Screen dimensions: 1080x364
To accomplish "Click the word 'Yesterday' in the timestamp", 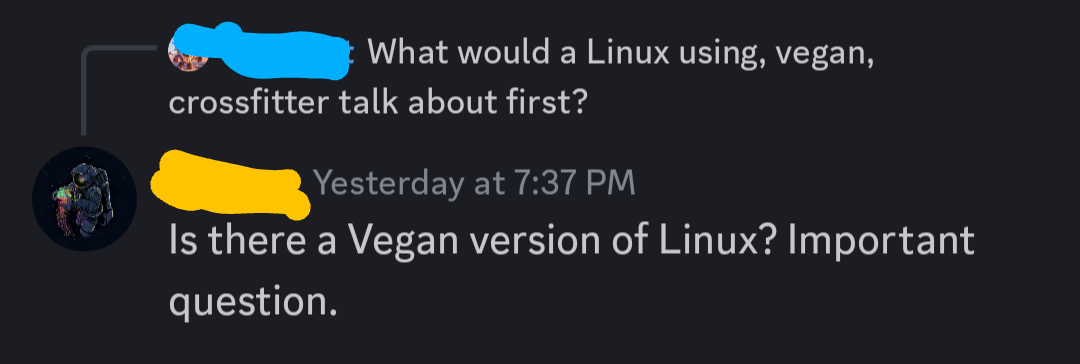I will [388, 185].
